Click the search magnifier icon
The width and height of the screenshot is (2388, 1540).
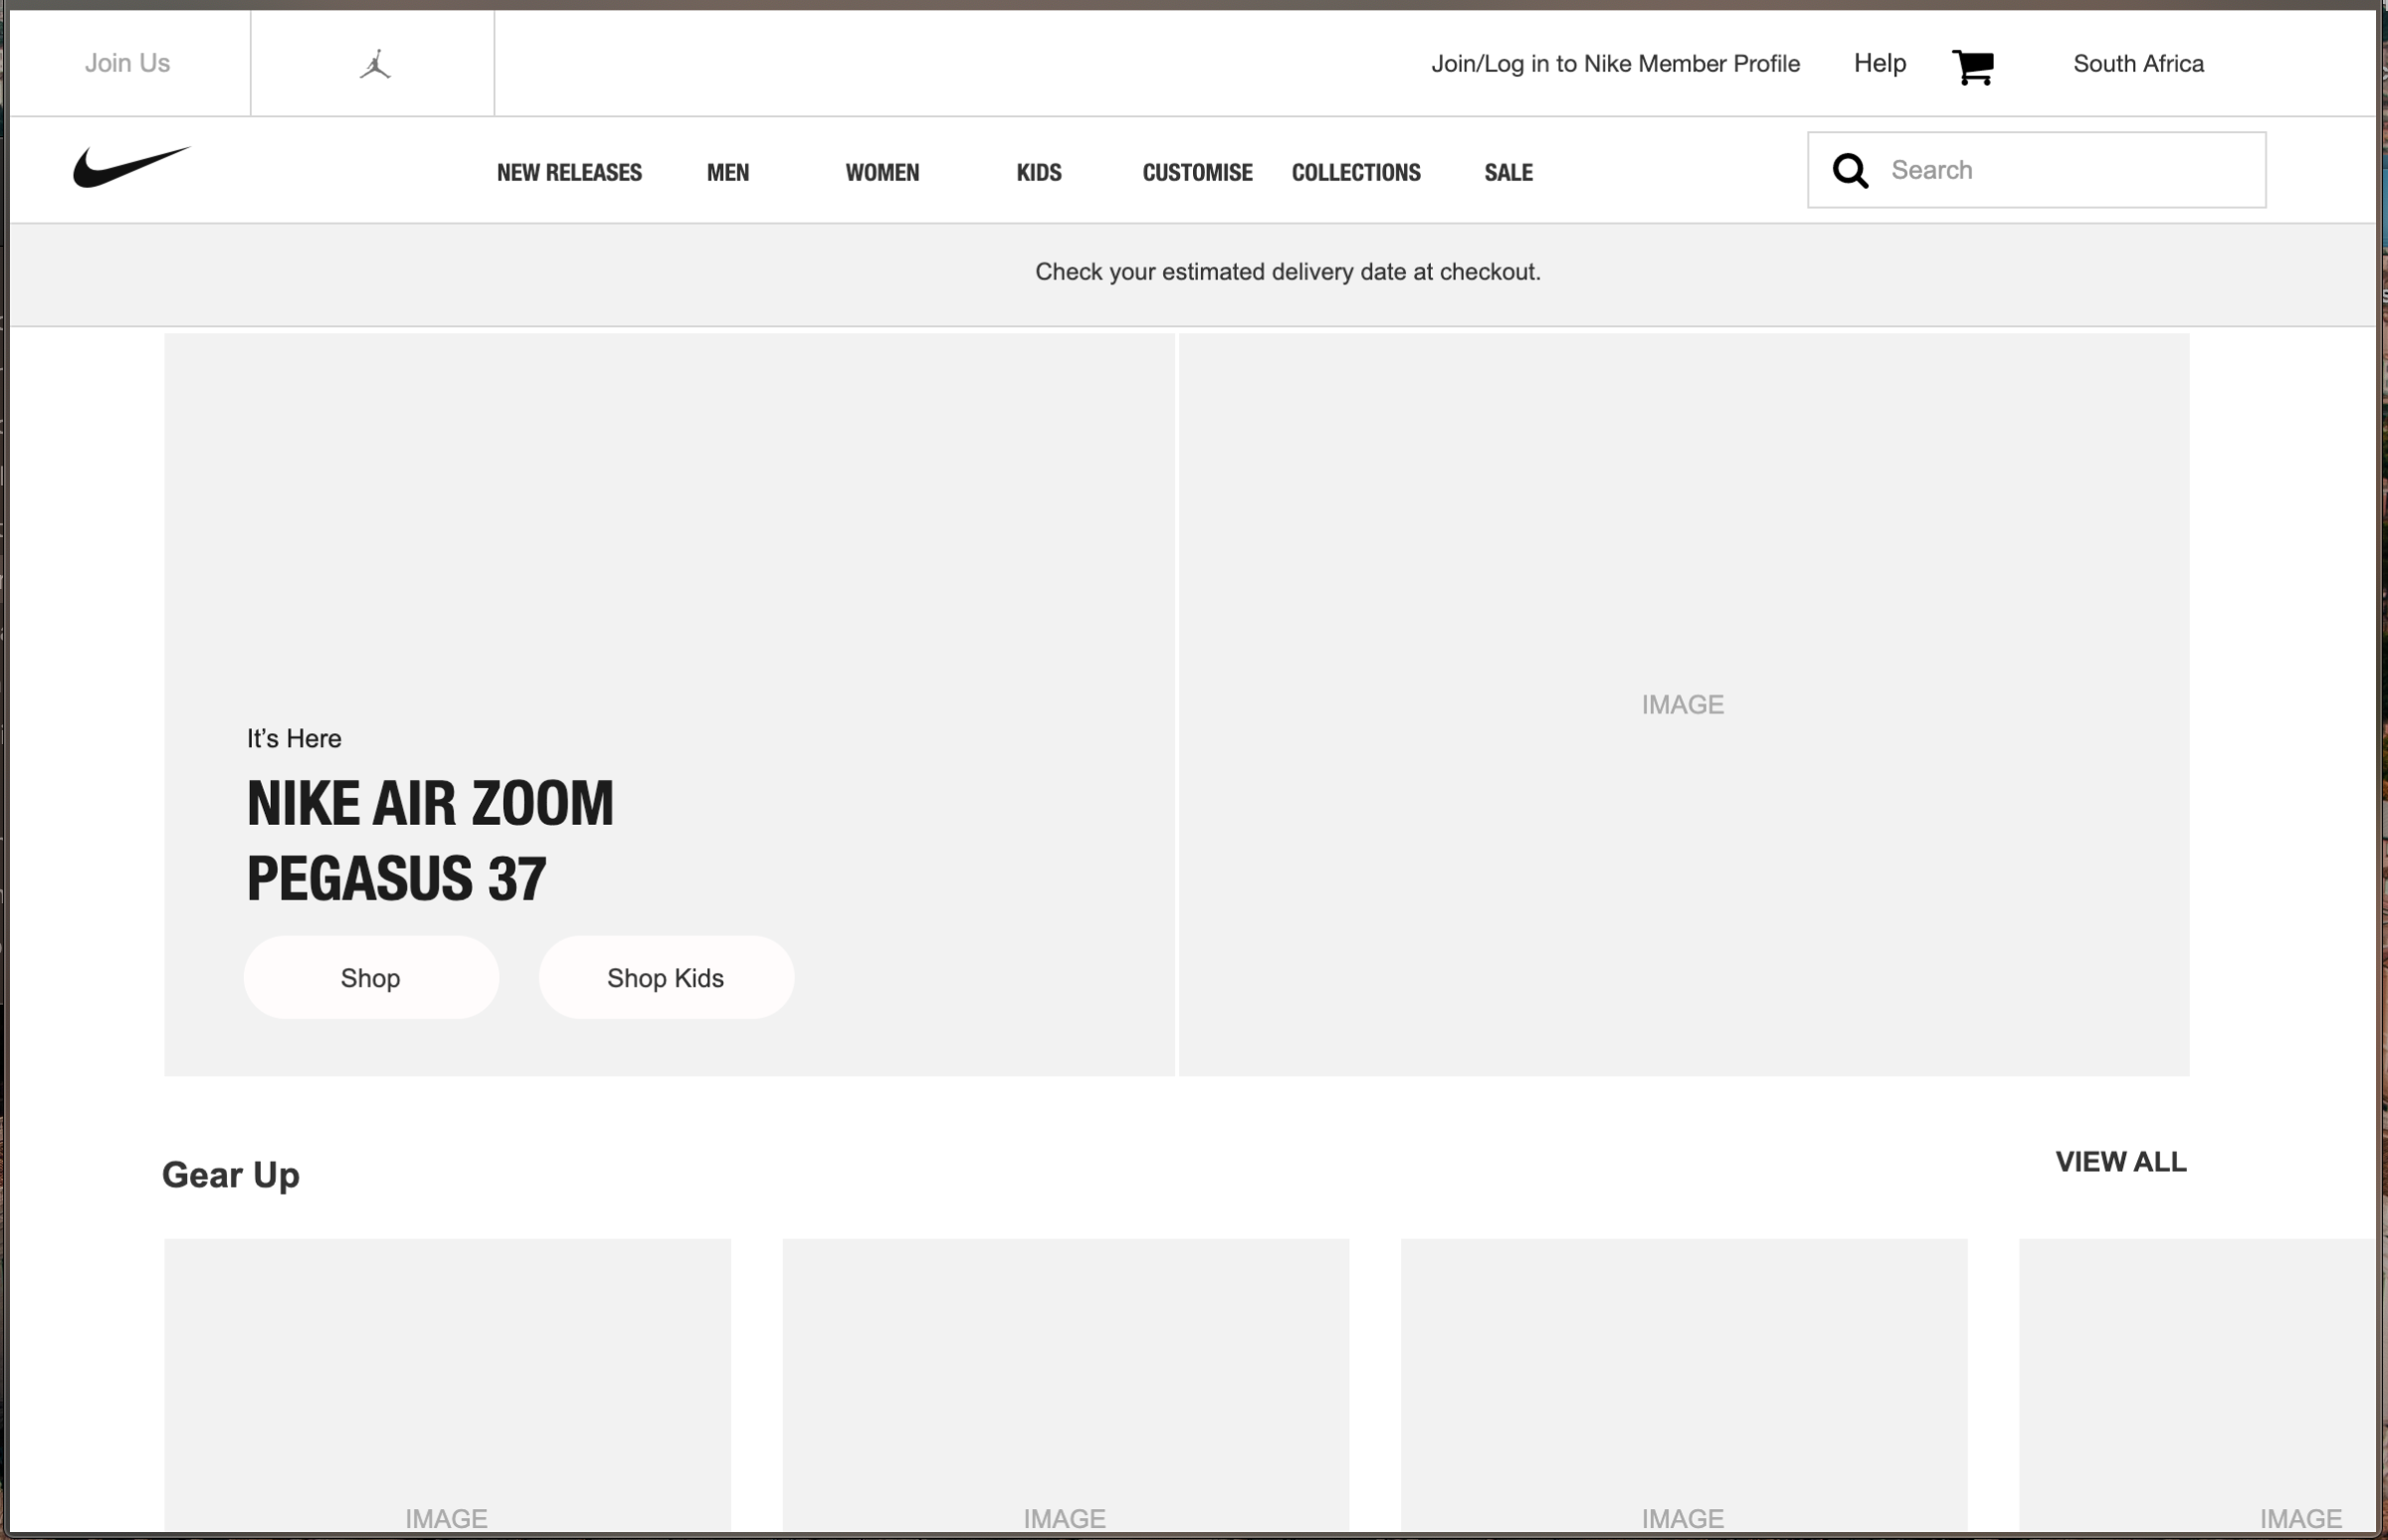coord(1850,170)
